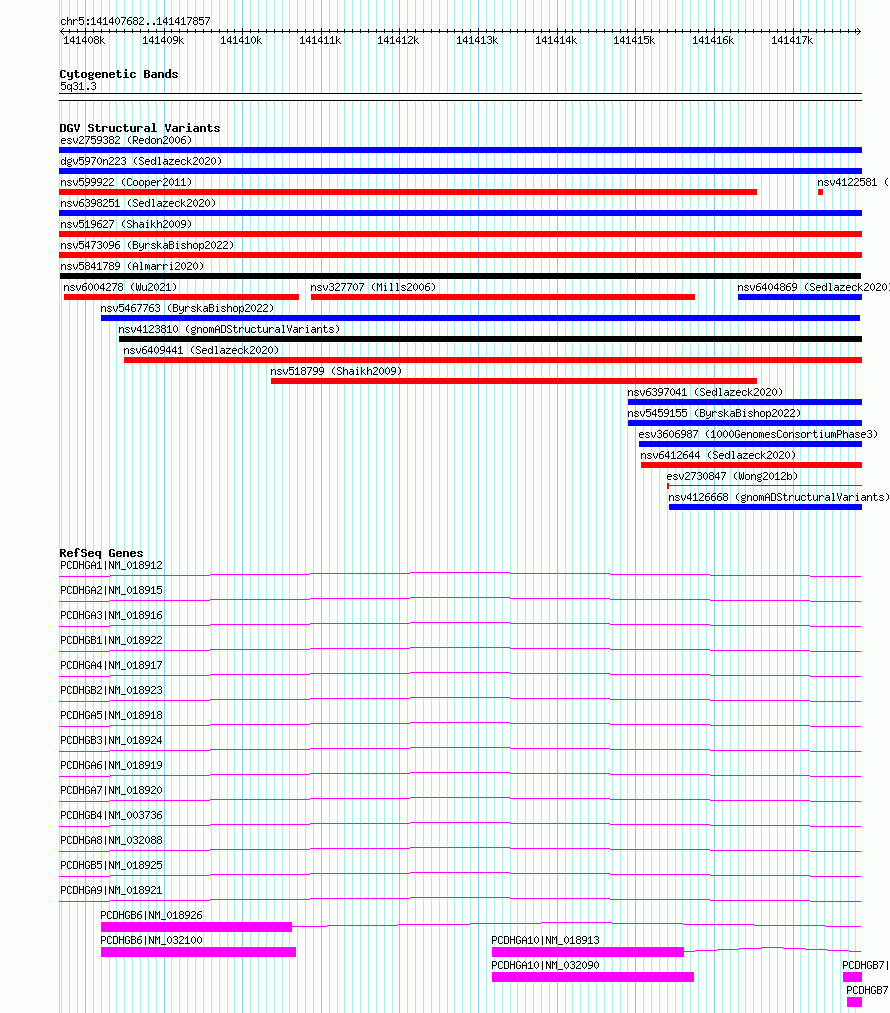Click the 141412k ruler position
This screenshot has height=1013, width=890.
pos(398,40)
